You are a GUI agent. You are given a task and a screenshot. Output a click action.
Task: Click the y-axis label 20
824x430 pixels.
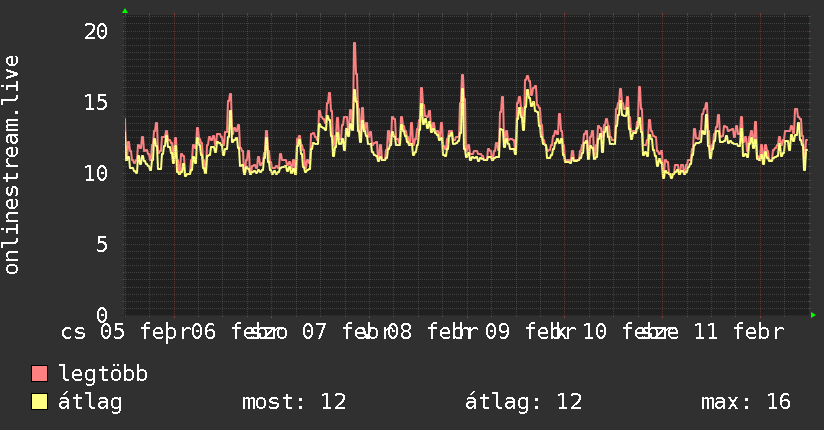tap(96, 32)
